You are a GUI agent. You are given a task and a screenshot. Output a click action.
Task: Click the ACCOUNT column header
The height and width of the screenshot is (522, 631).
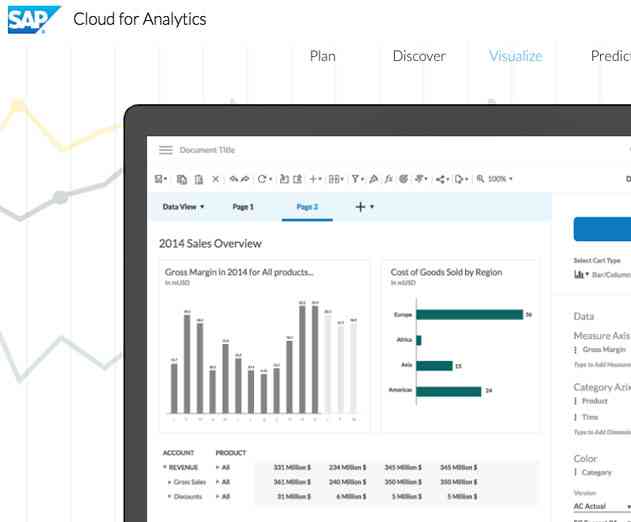point(178,453)
